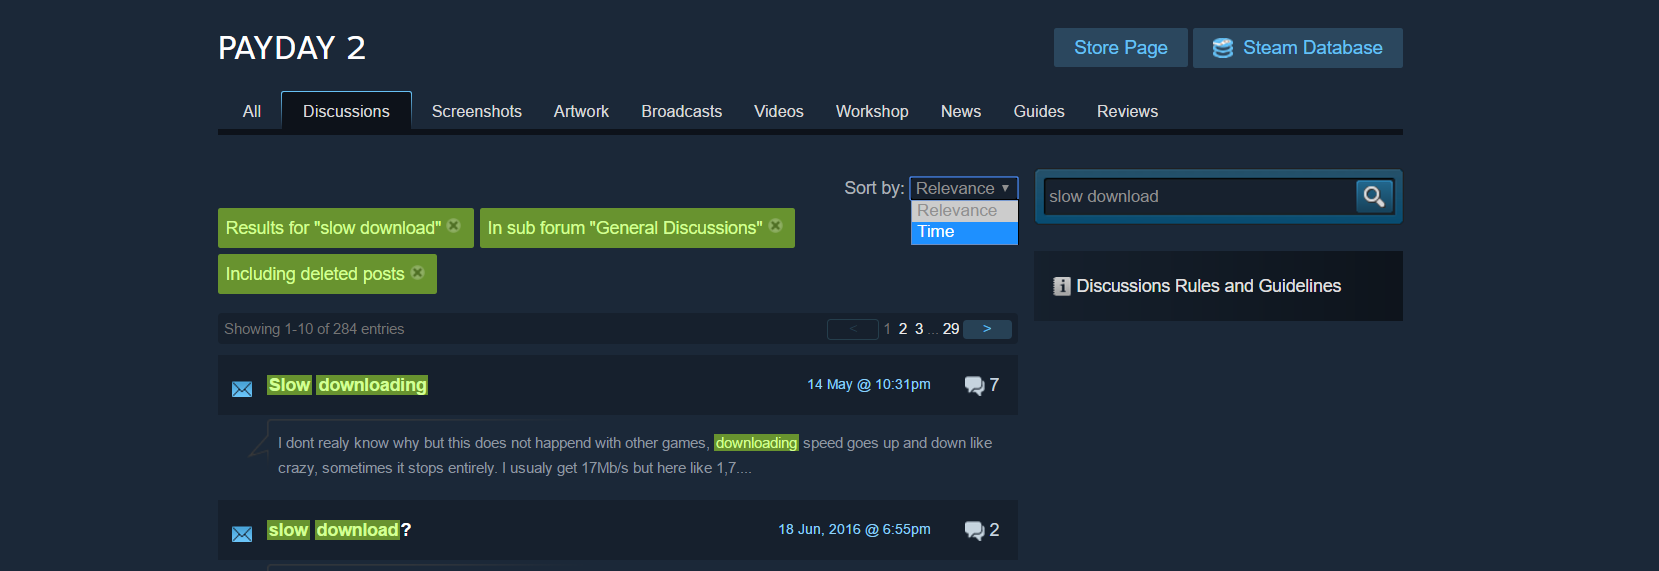Screen dimensions: 1659x571
Task: Open Steam Database button
Action: [x=1298, y=48]
